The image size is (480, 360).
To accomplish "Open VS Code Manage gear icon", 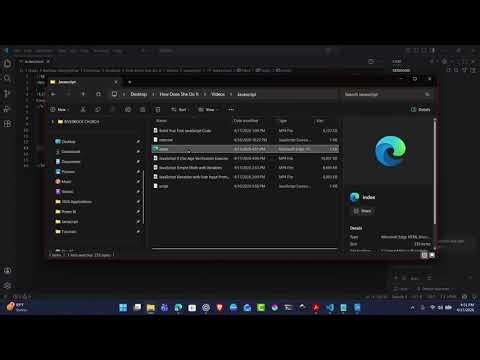I will 7,286.
